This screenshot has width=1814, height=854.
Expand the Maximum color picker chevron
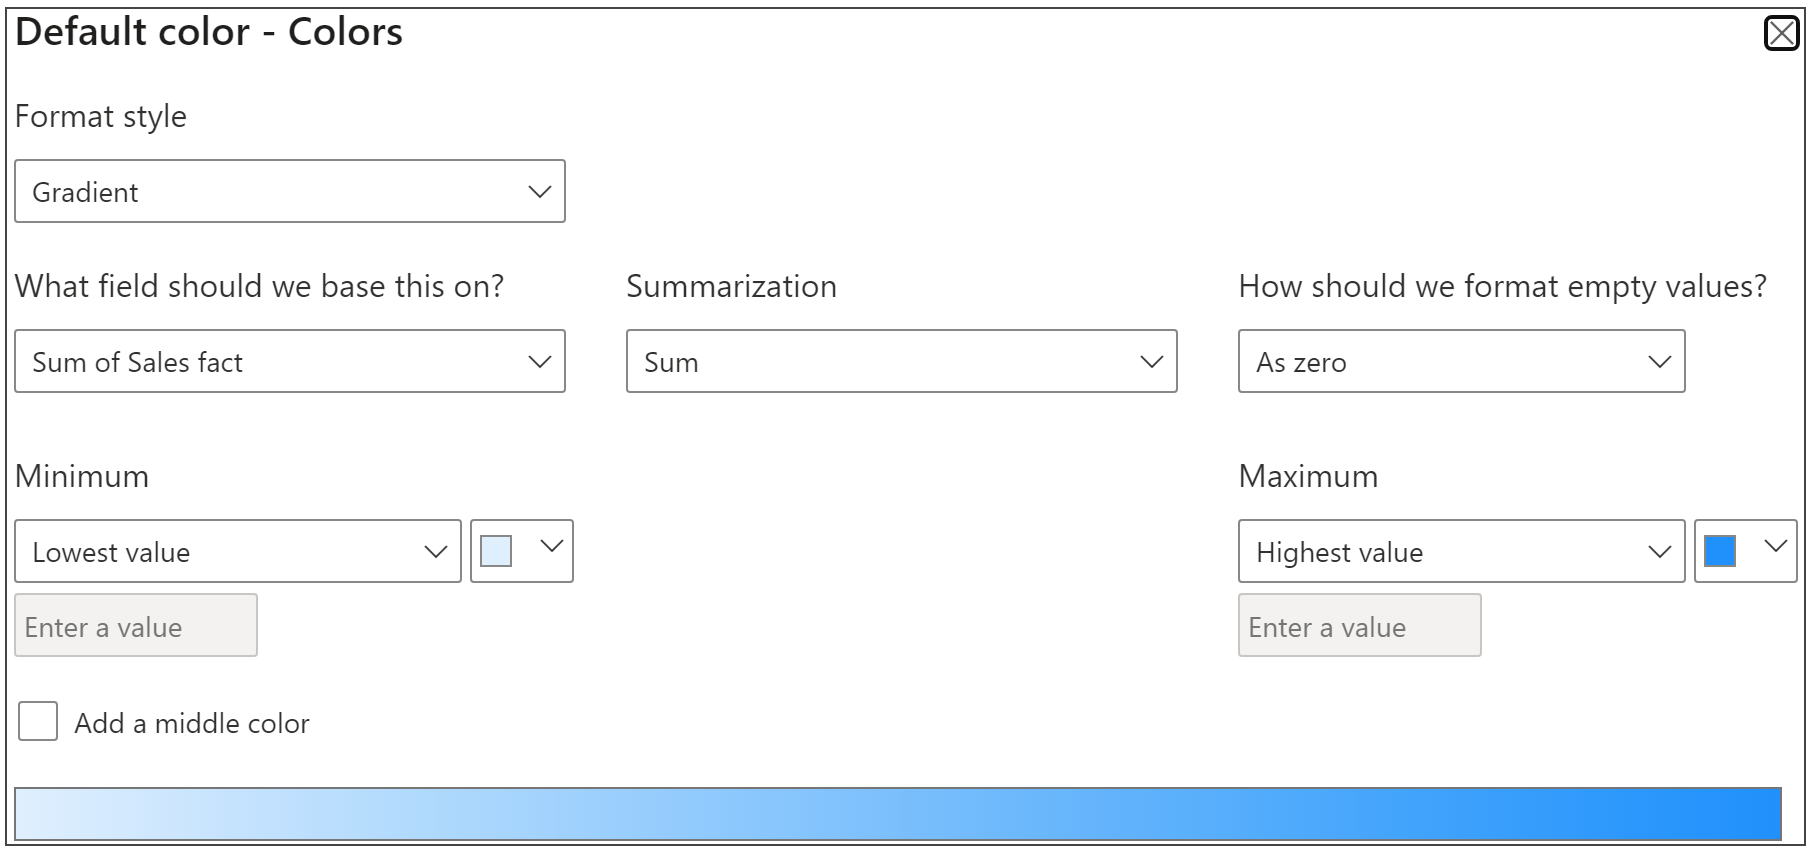pos(1775,546)
